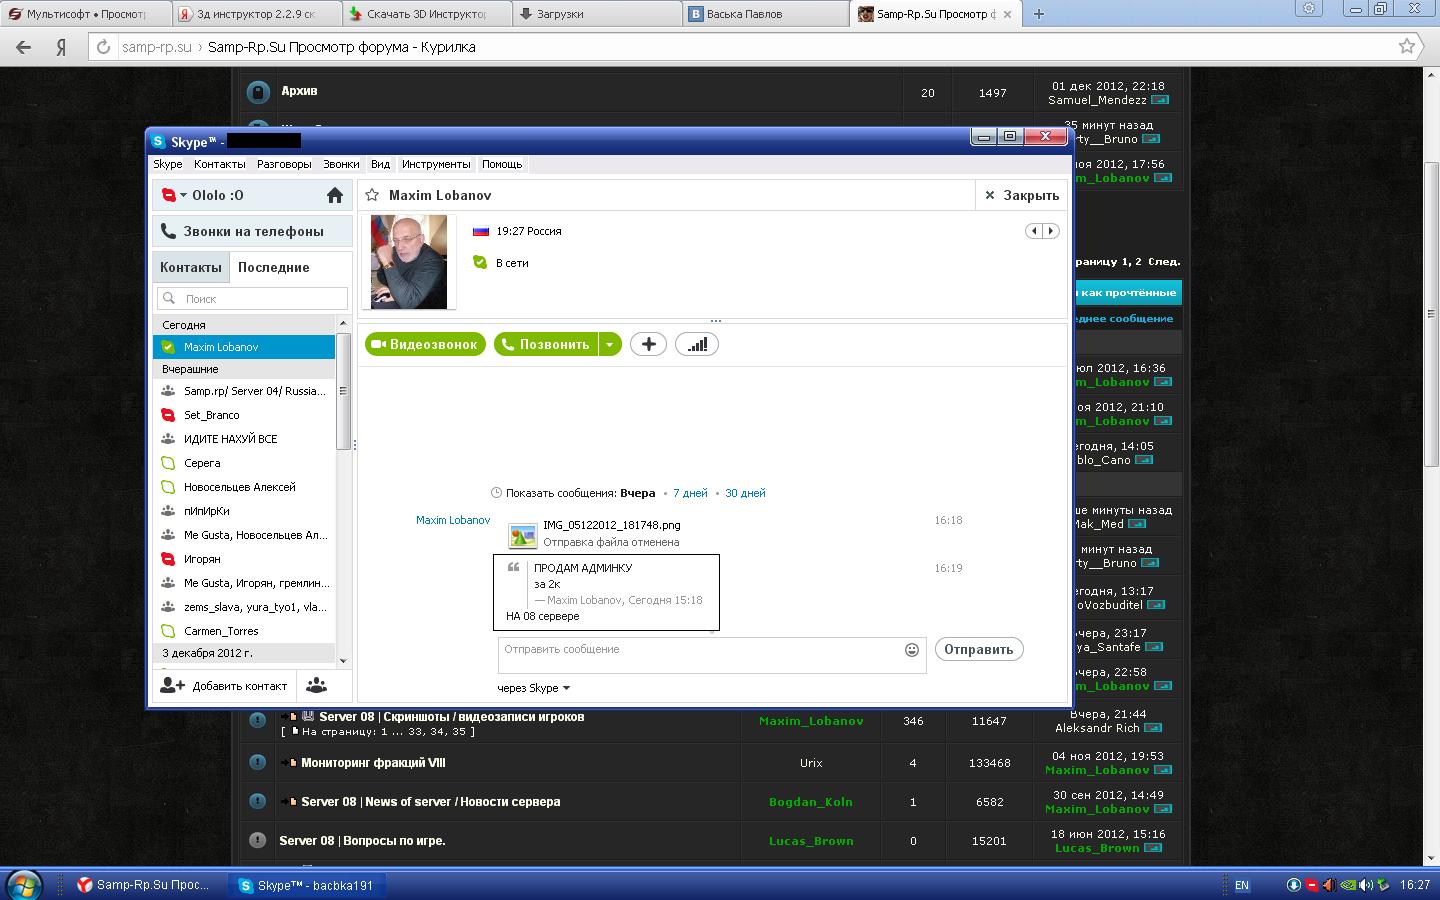Open the через Skype sending method dropdown

534,688
